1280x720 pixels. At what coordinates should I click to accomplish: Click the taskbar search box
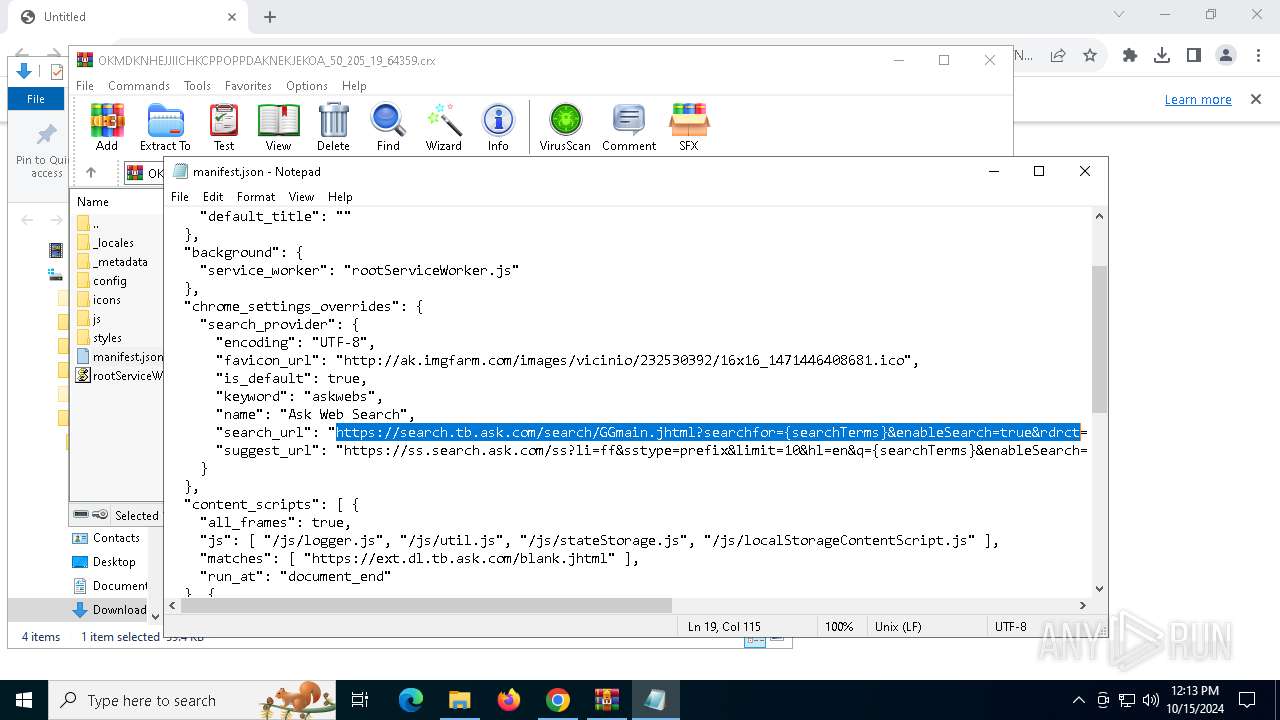192,700
